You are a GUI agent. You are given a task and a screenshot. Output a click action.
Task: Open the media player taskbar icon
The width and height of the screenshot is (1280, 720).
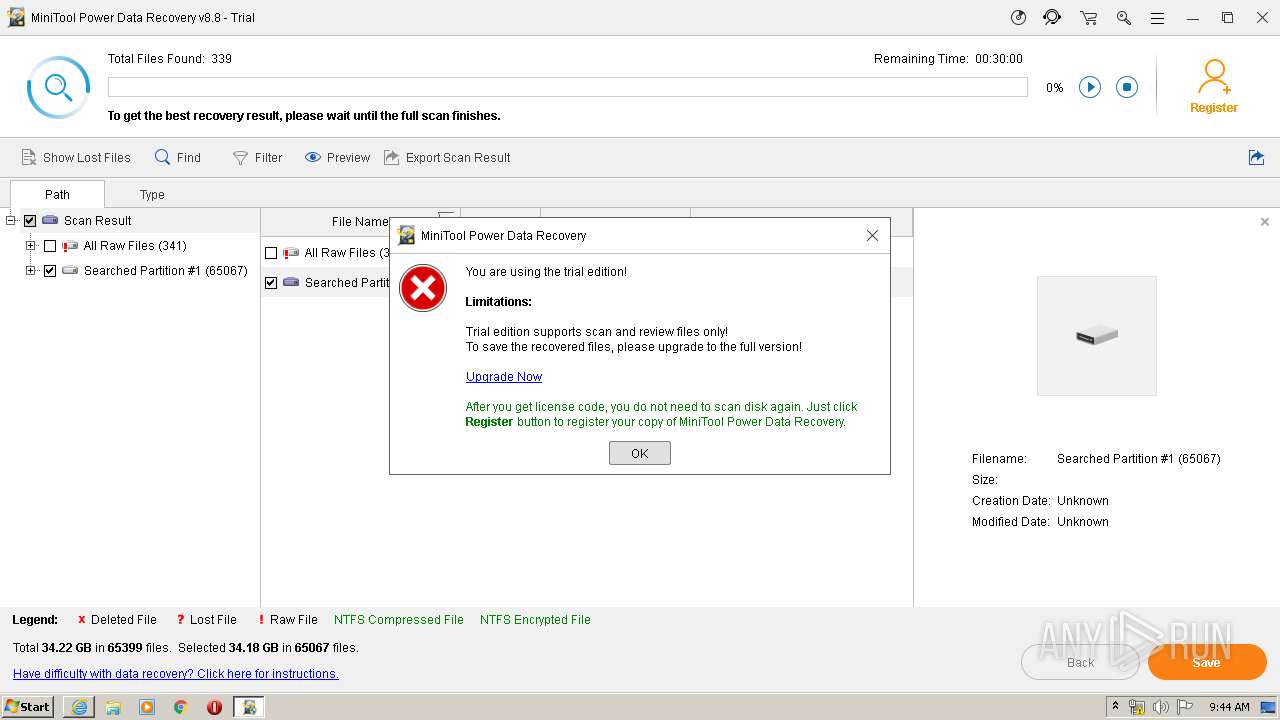coord(147,707)
